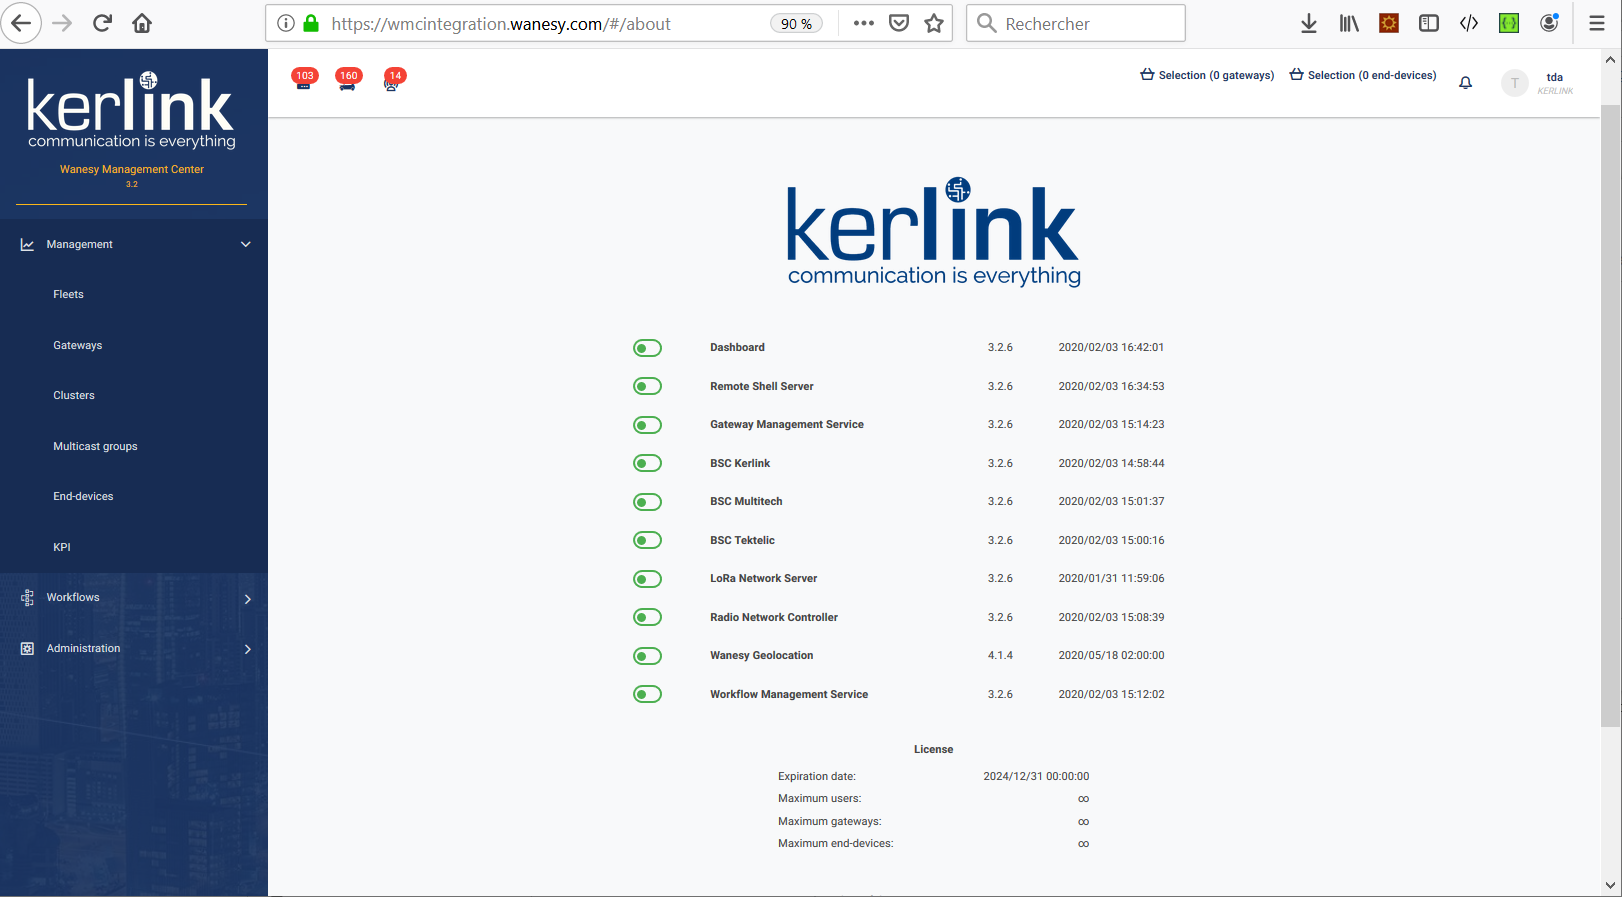Open the tda user avatar
Image resolution: width=1622 pixels, height=897 pixels.
click(1514, 83)
